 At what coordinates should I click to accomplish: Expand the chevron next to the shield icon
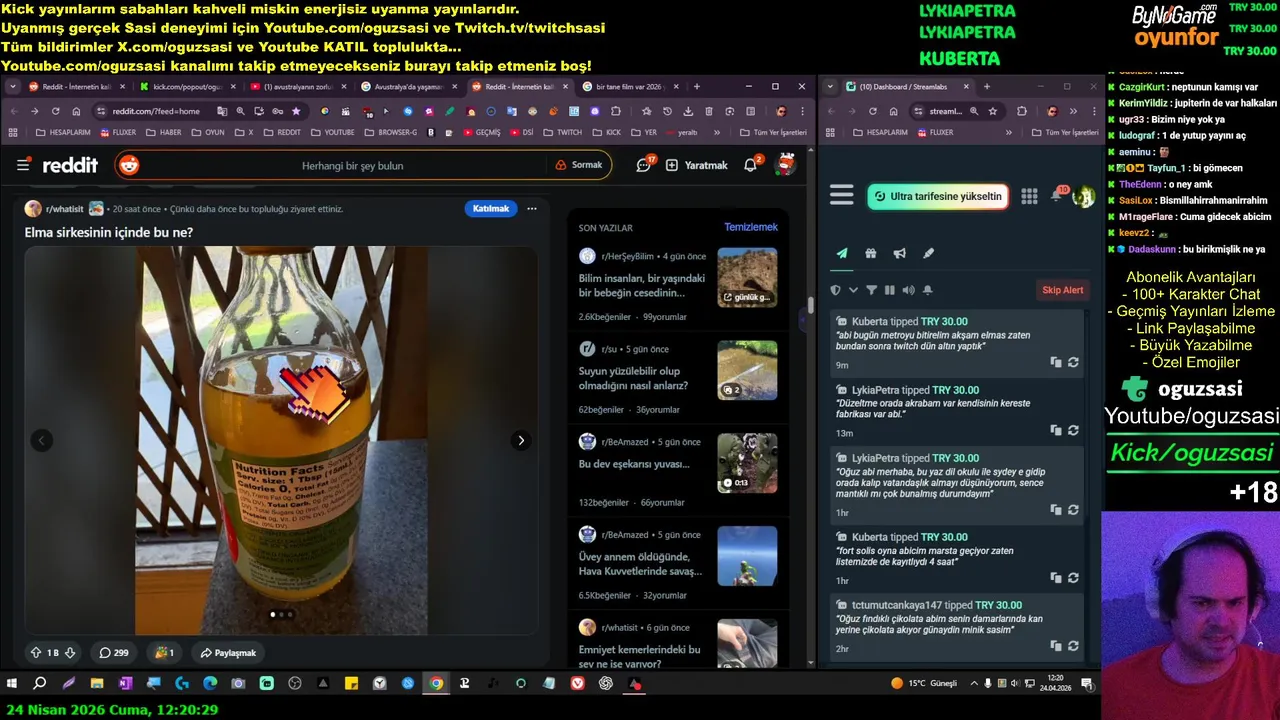853,290
